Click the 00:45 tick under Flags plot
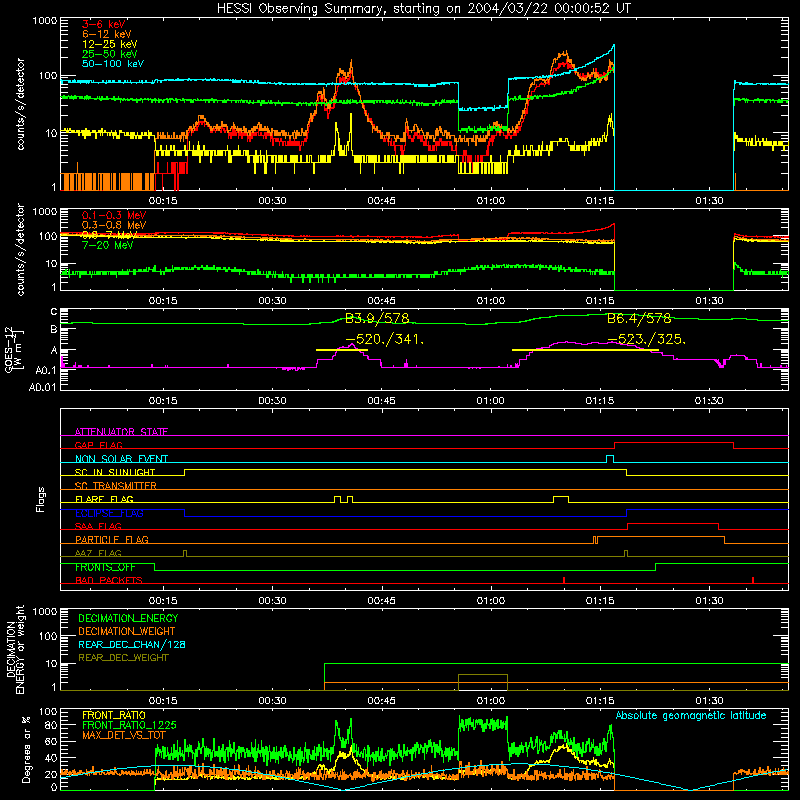Screen dimensions: 800x800 pos(382,601)
